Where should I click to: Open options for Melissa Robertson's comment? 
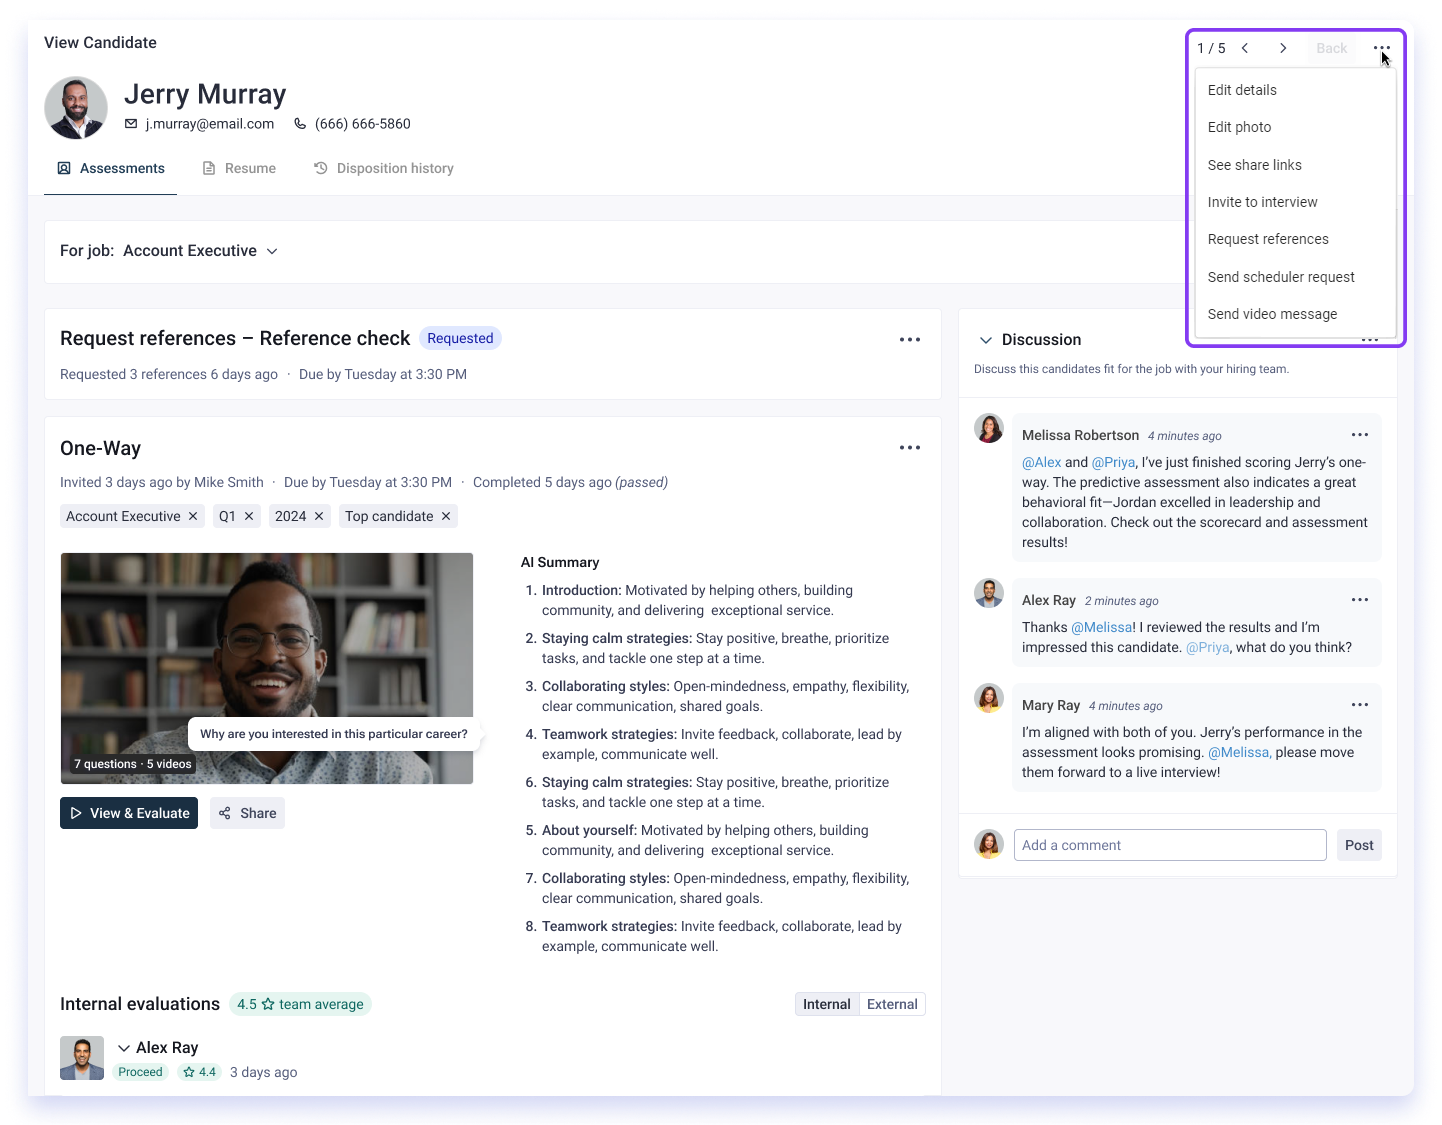click(x=1359, y=435)
